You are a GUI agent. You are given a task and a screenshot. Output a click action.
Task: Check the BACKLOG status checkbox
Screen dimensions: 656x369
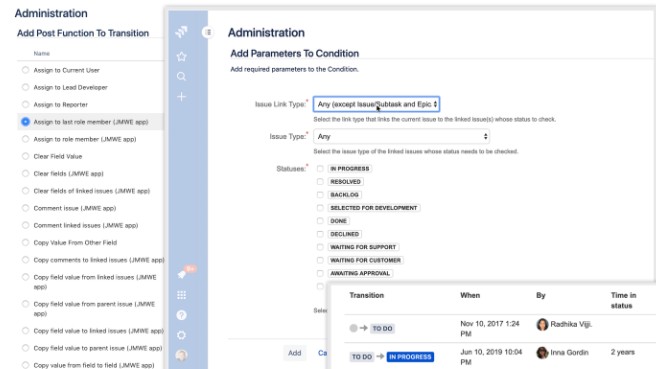click(x=320, y=195)
